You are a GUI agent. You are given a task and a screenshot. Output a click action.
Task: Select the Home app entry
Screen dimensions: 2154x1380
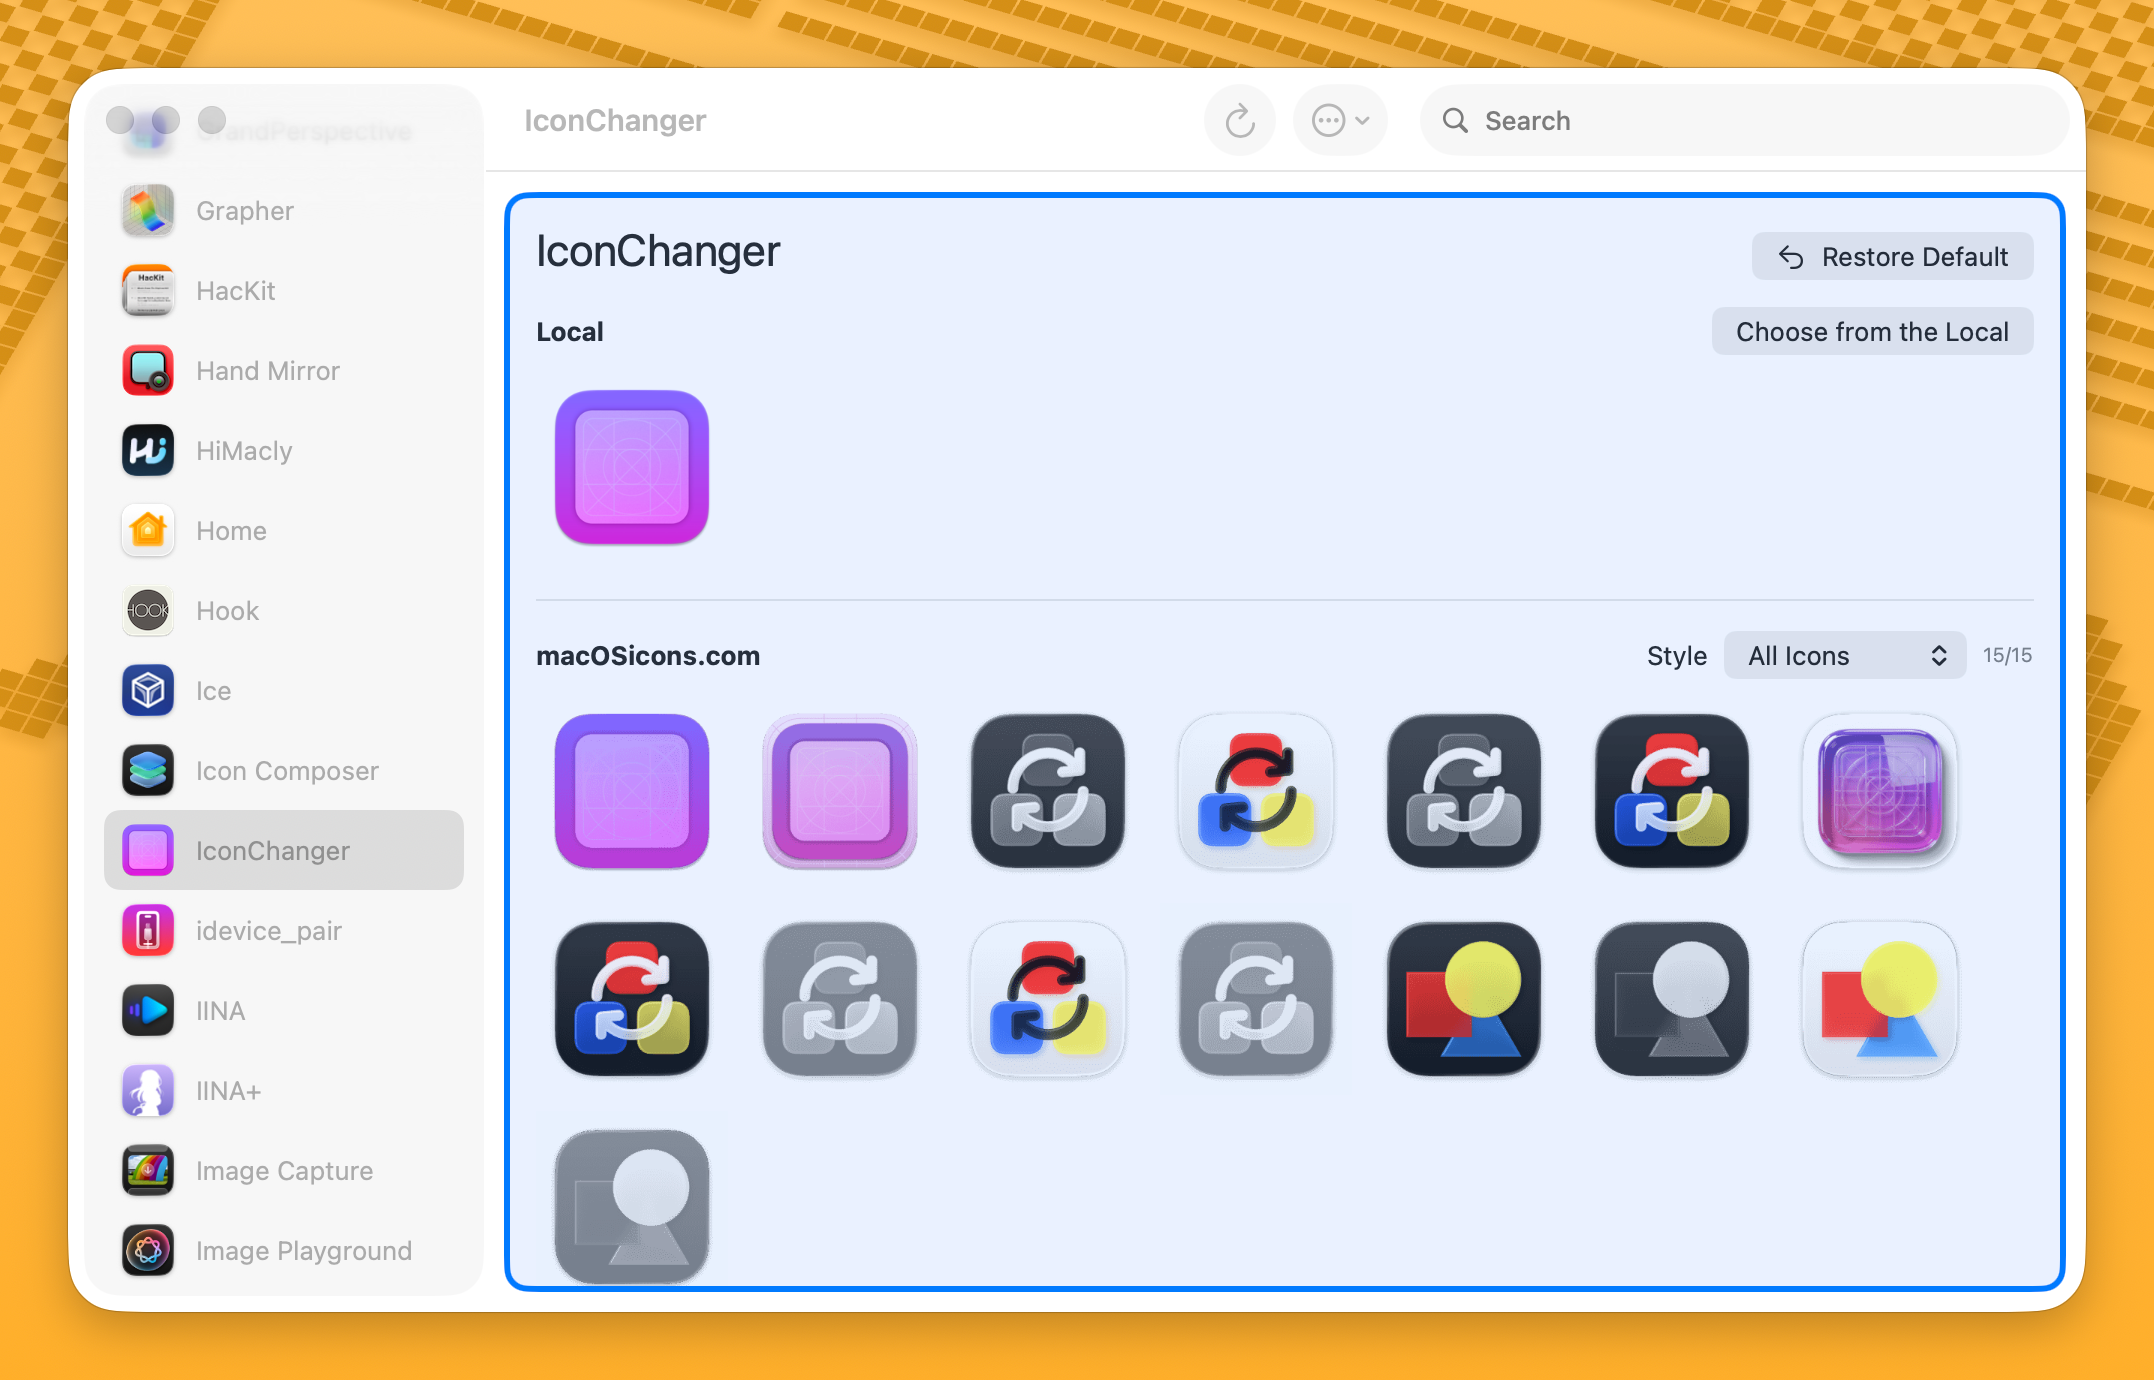coord(231,531)
